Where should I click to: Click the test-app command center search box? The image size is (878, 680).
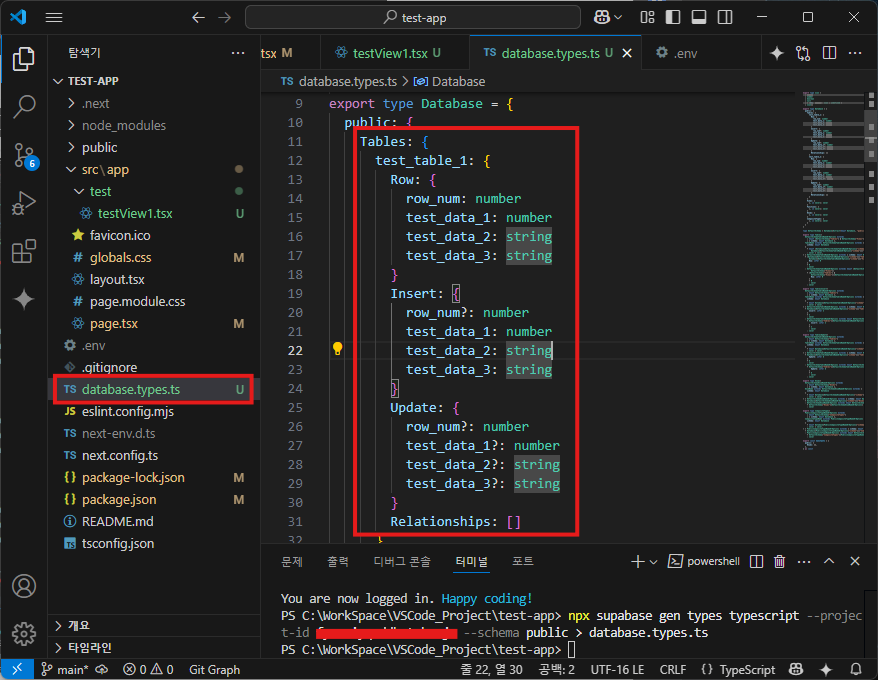coord(413,17)
